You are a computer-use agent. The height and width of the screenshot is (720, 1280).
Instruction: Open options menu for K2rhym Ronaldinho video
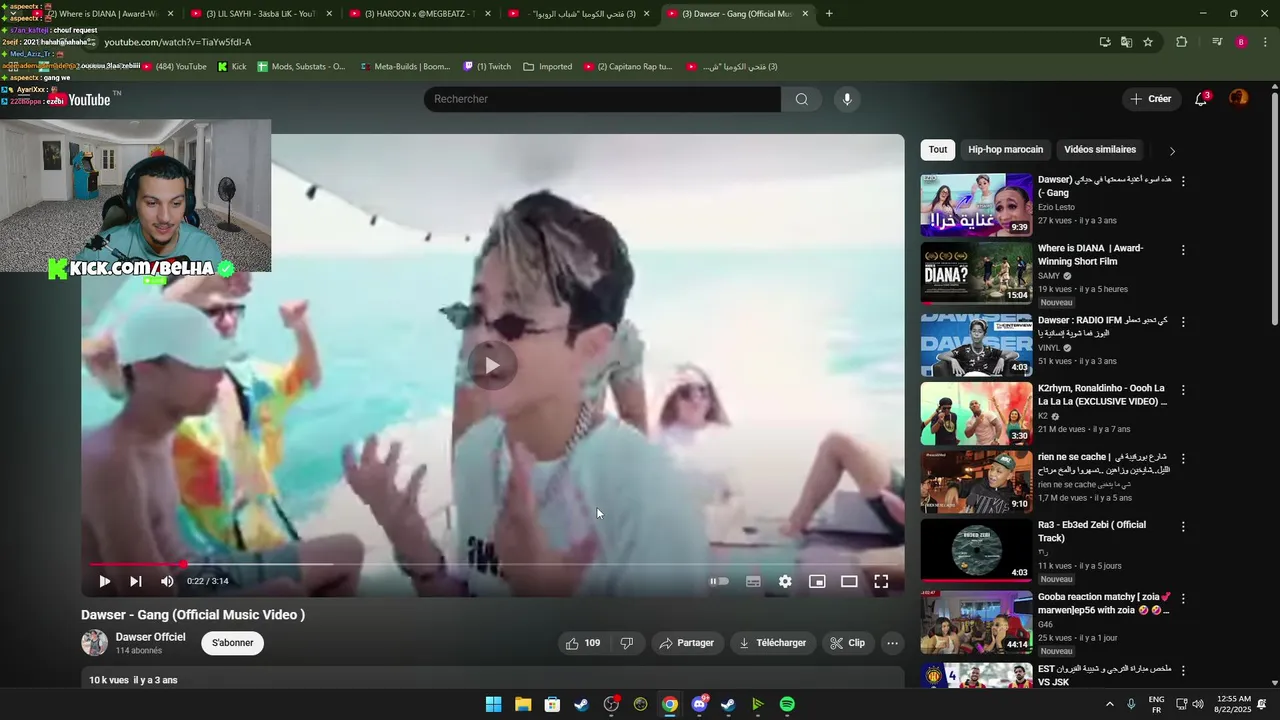tap(1183, 390)
